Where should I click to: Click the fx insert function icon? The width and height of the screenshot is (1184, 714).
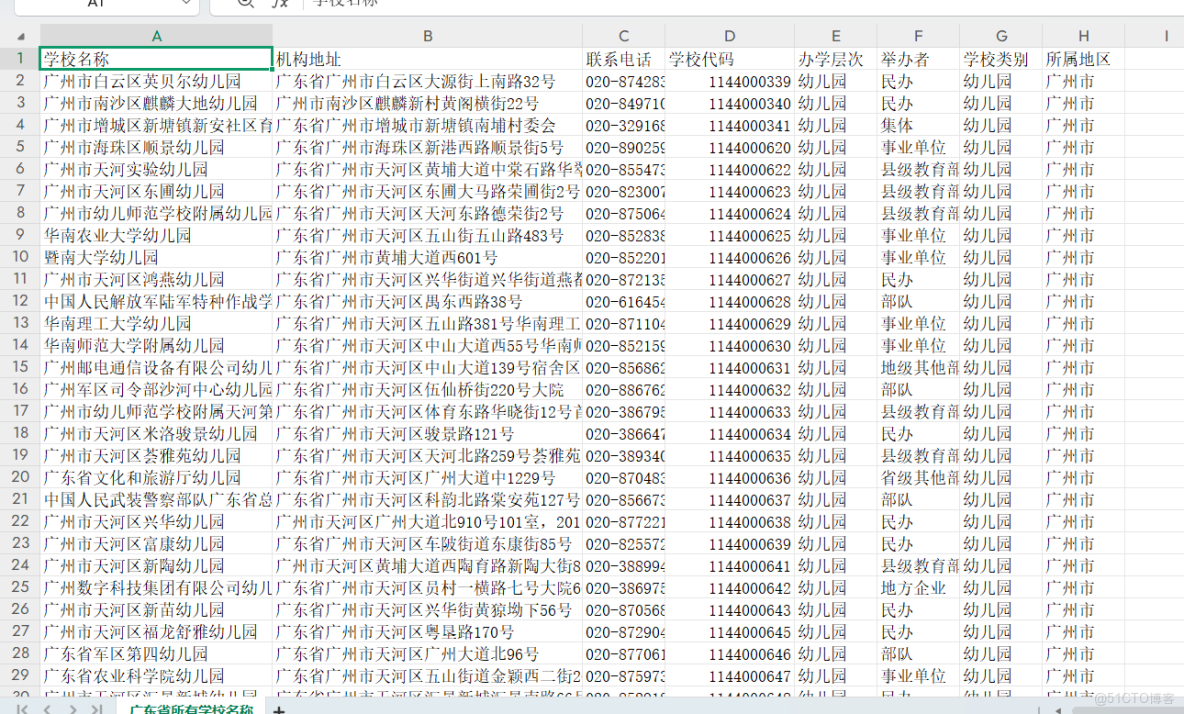click(281, 3)
